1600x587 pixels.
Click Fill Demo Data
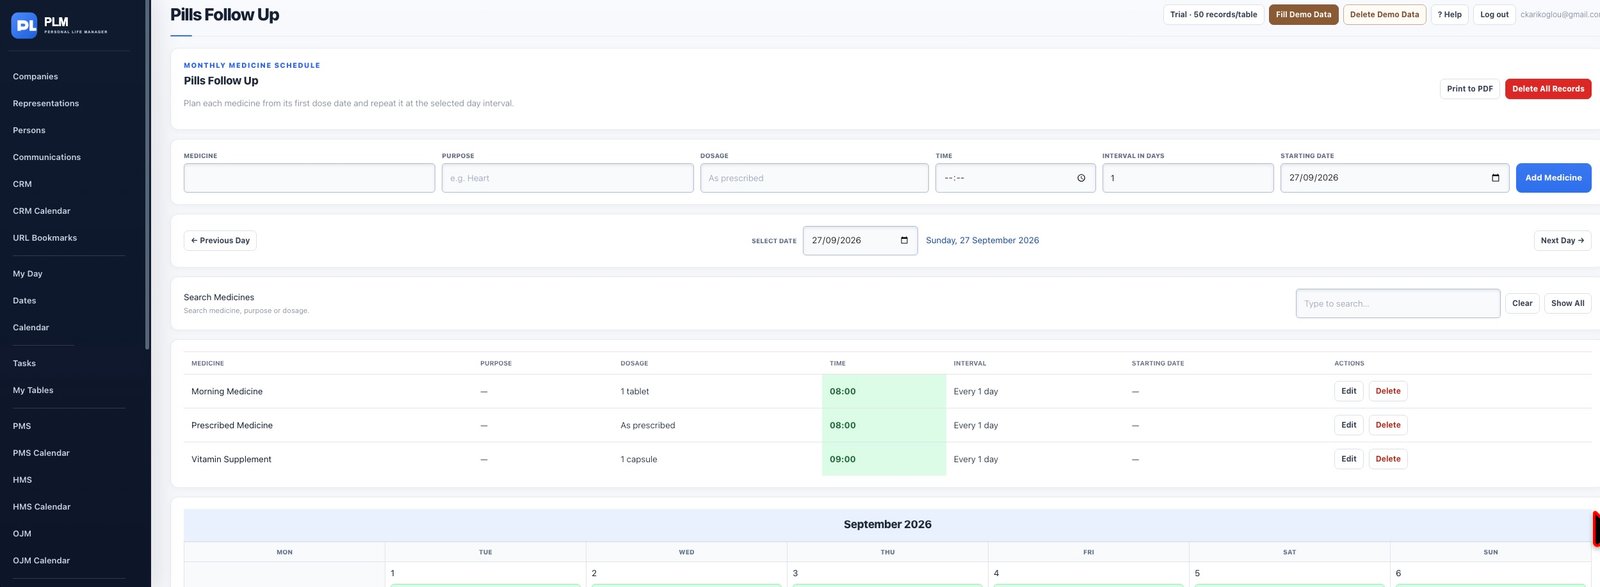[x=1303, y=15]
